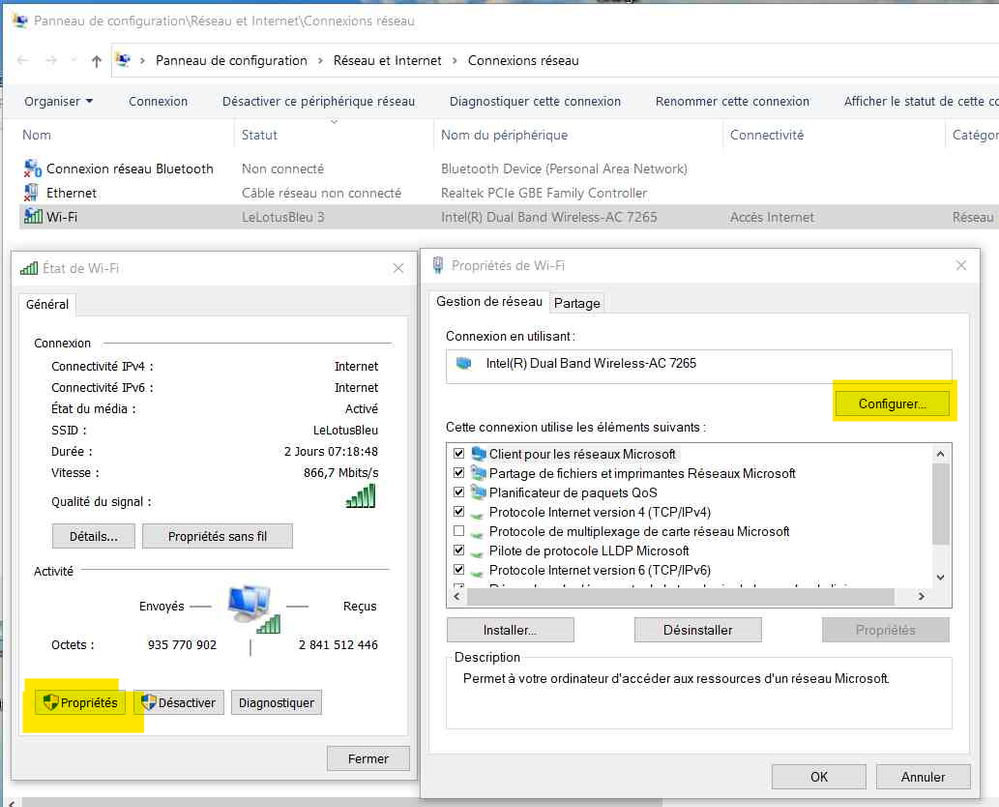Click Désactiver ce périphérique réseau toolbar item

pos(318,101)
